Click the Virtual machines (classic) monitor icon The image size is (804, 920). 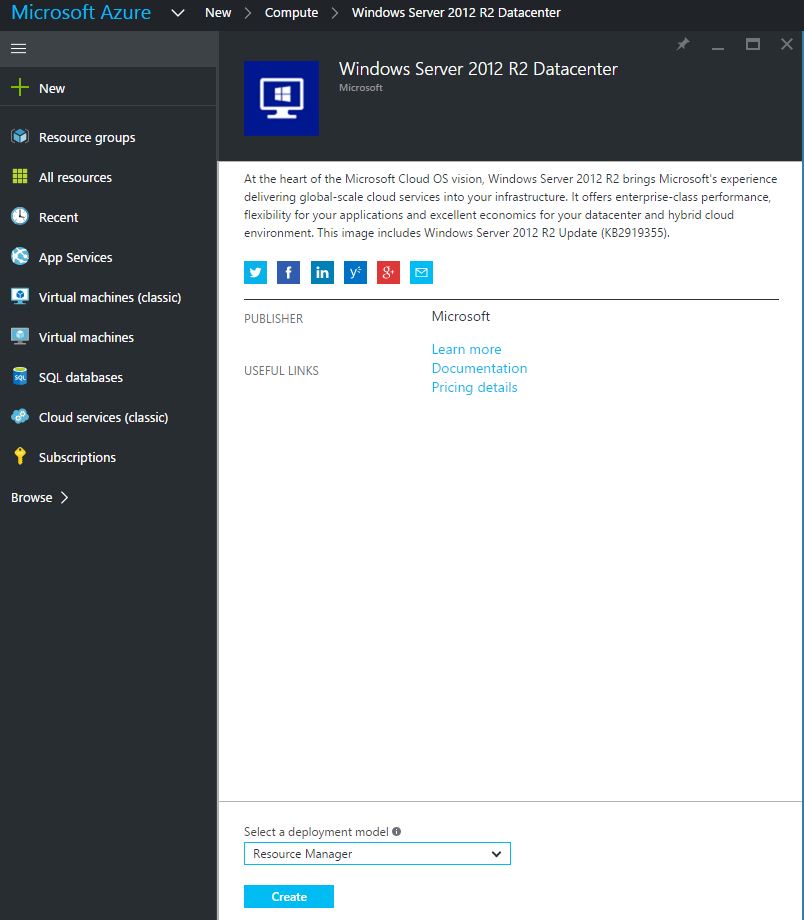tap(20, 296)
